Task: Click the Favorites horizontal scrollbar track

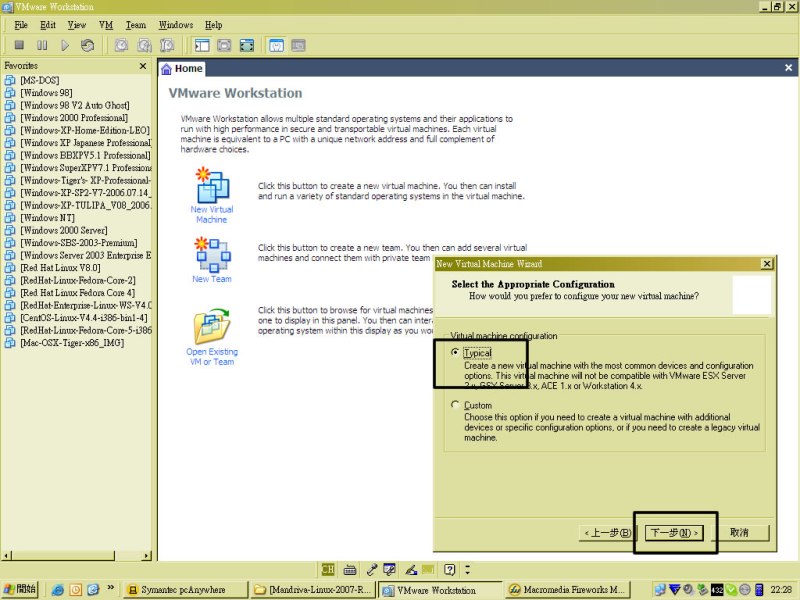Action: (78, 556)
